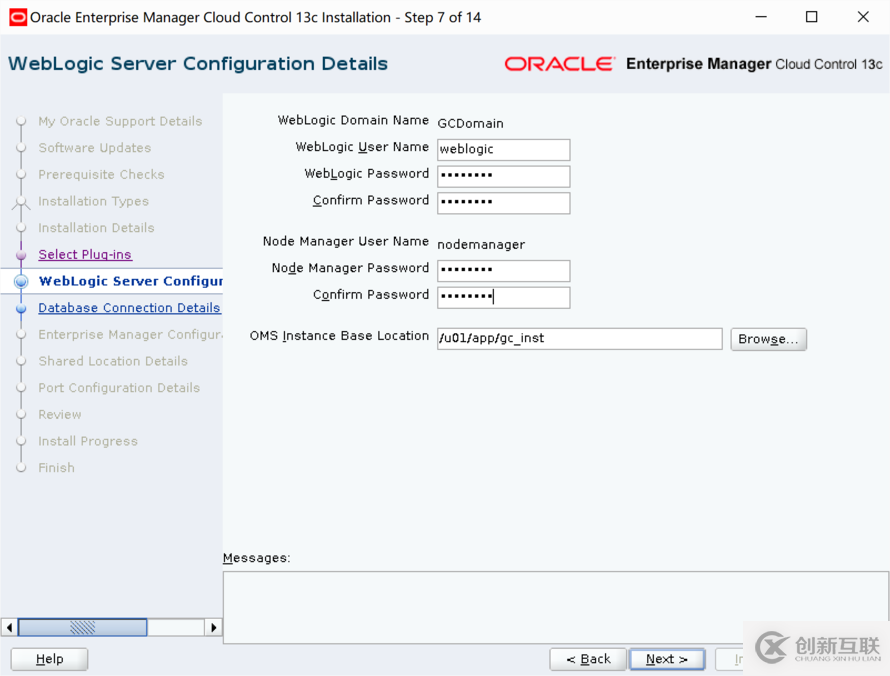Open the Select Plug-ins step link
Screen dimensions: 890x676
click(85, 255)
